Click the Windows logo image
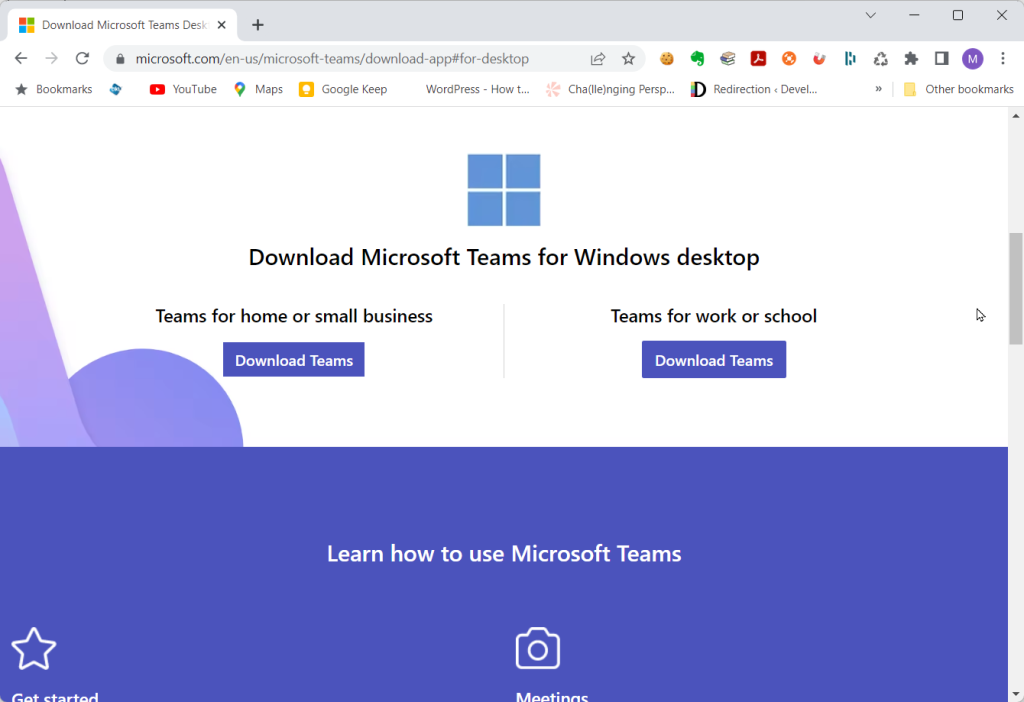This screenshot has height=702, width=1024. click(504, 190)
